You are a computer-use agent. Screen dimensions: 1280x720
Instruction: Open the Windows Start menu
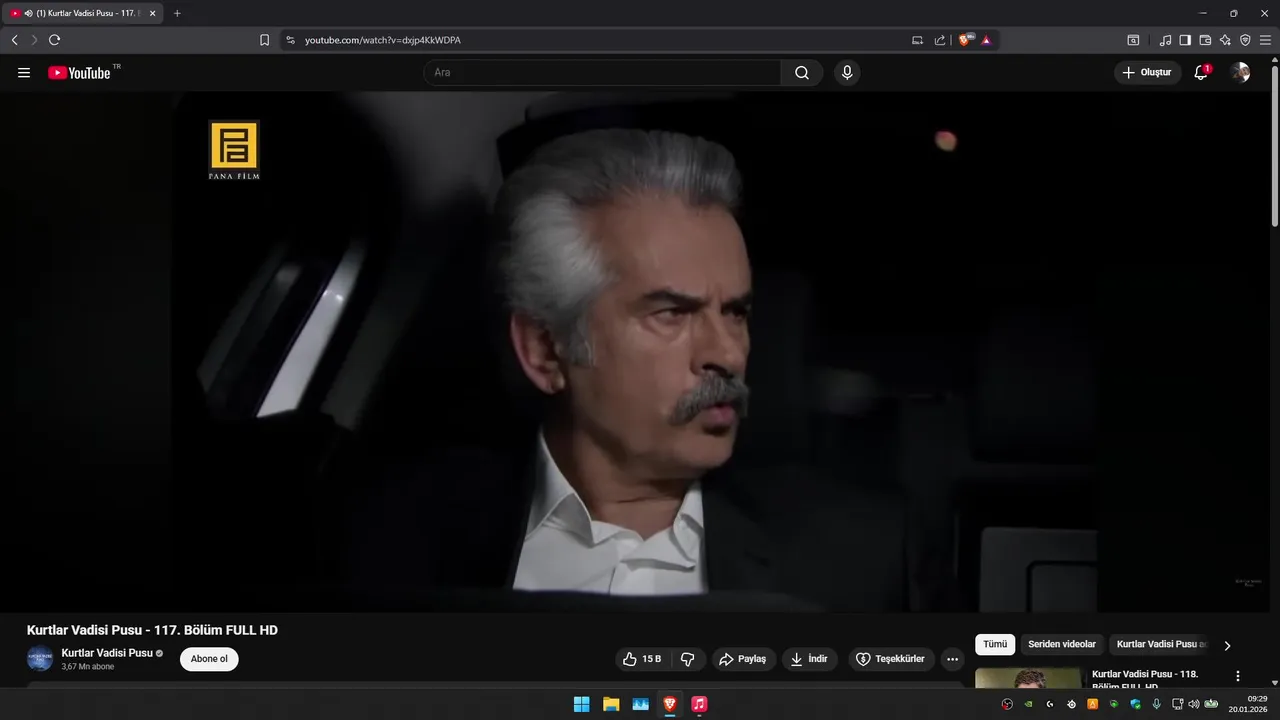pos(581,704)
